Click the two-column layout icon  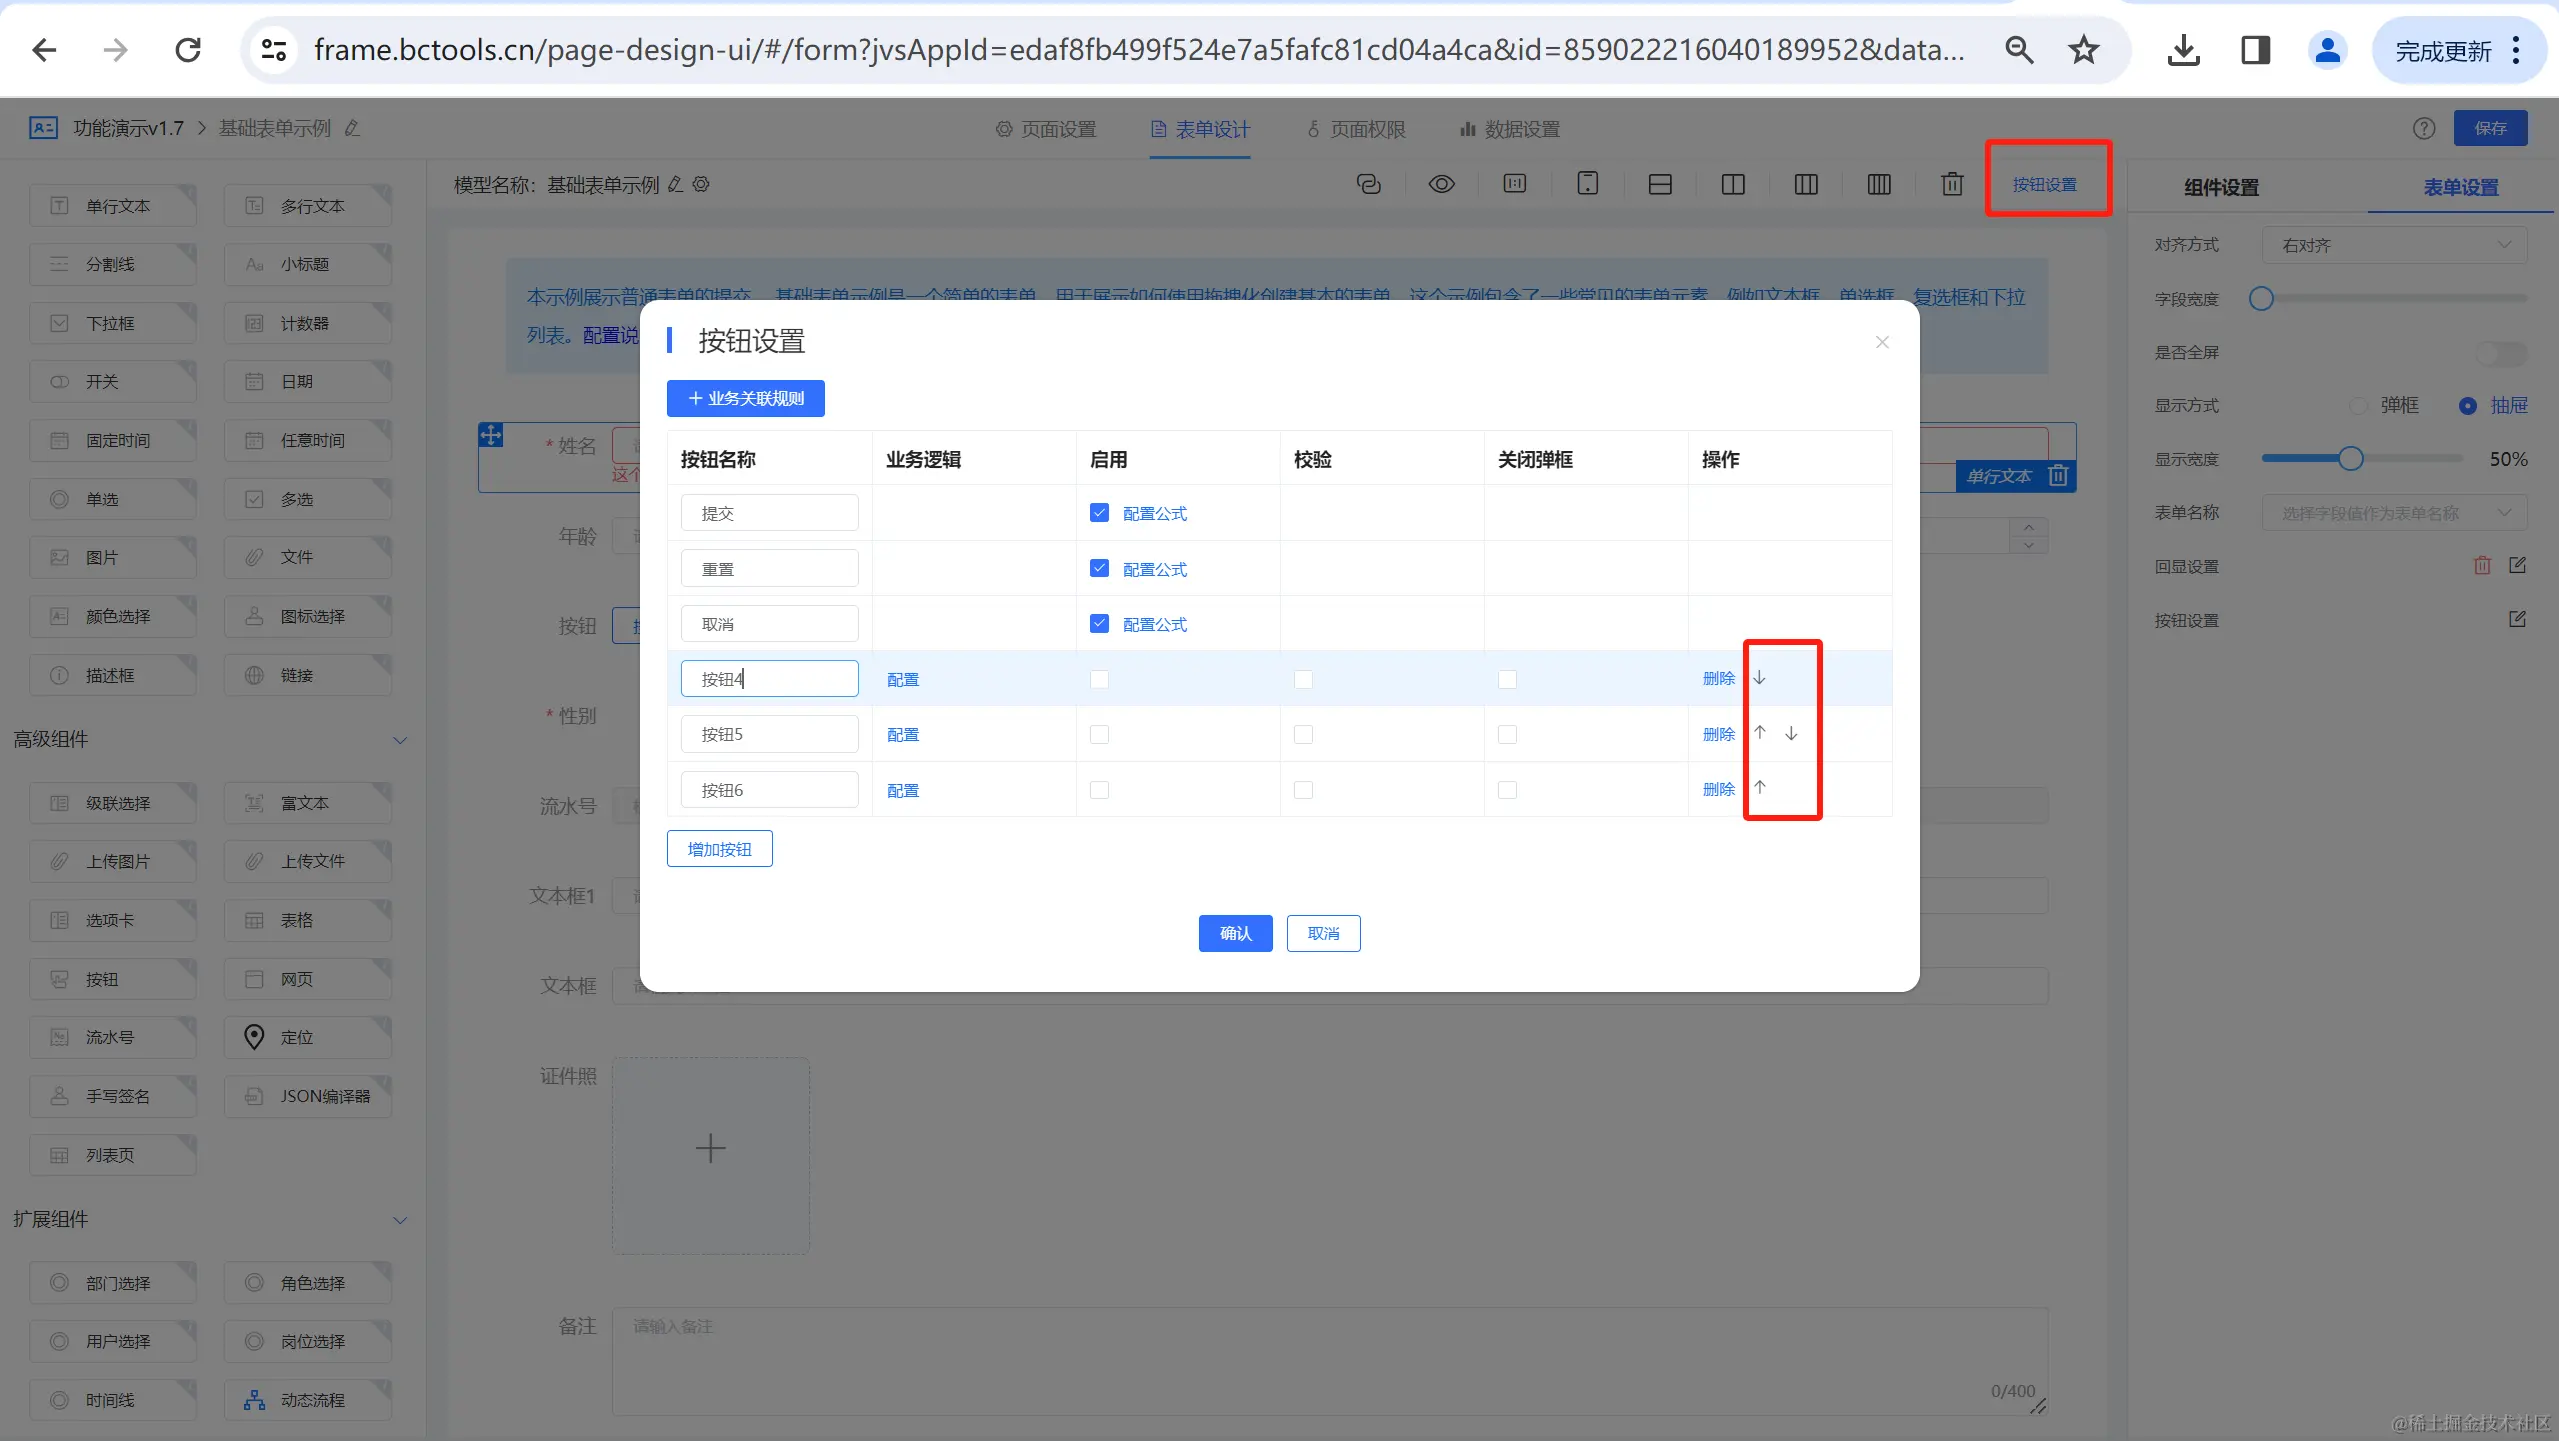(x=1733, y=184)
